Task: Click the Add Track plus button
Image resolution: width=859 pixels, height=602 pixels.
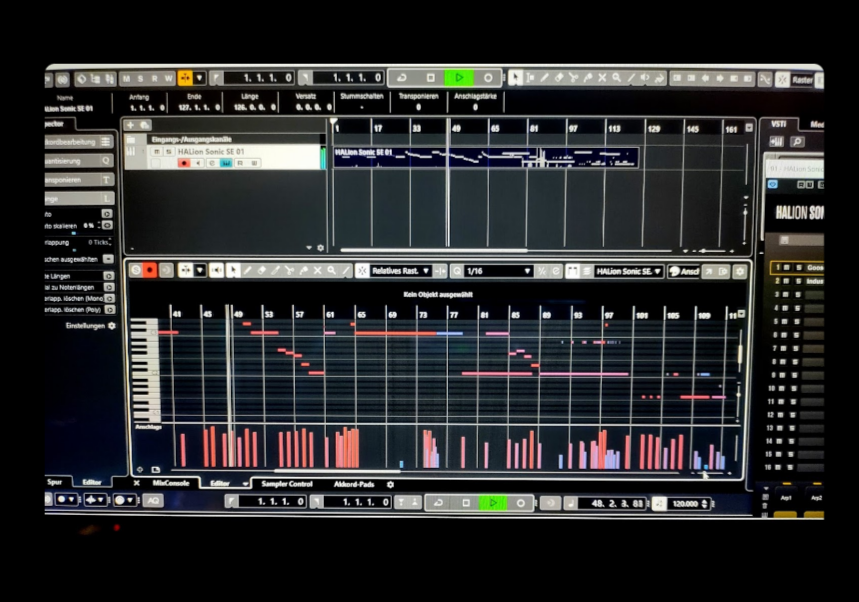Action: [x=130, y=125]
